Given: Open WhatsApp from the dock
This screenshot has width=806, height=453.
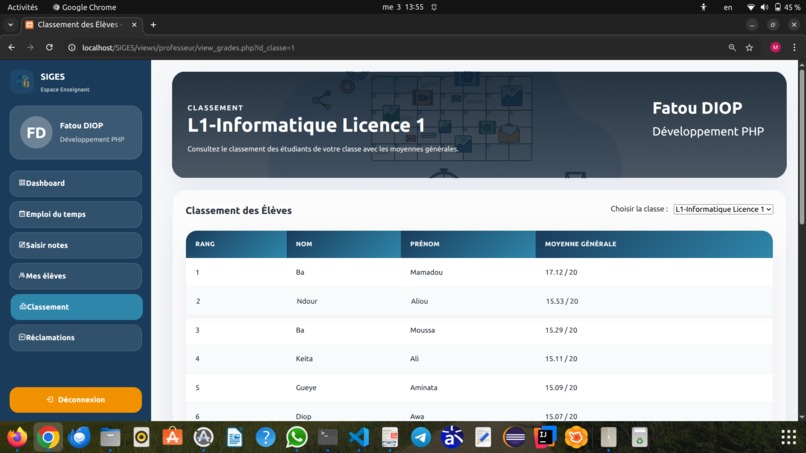Looking at the screenshot, I should point(297,438).
